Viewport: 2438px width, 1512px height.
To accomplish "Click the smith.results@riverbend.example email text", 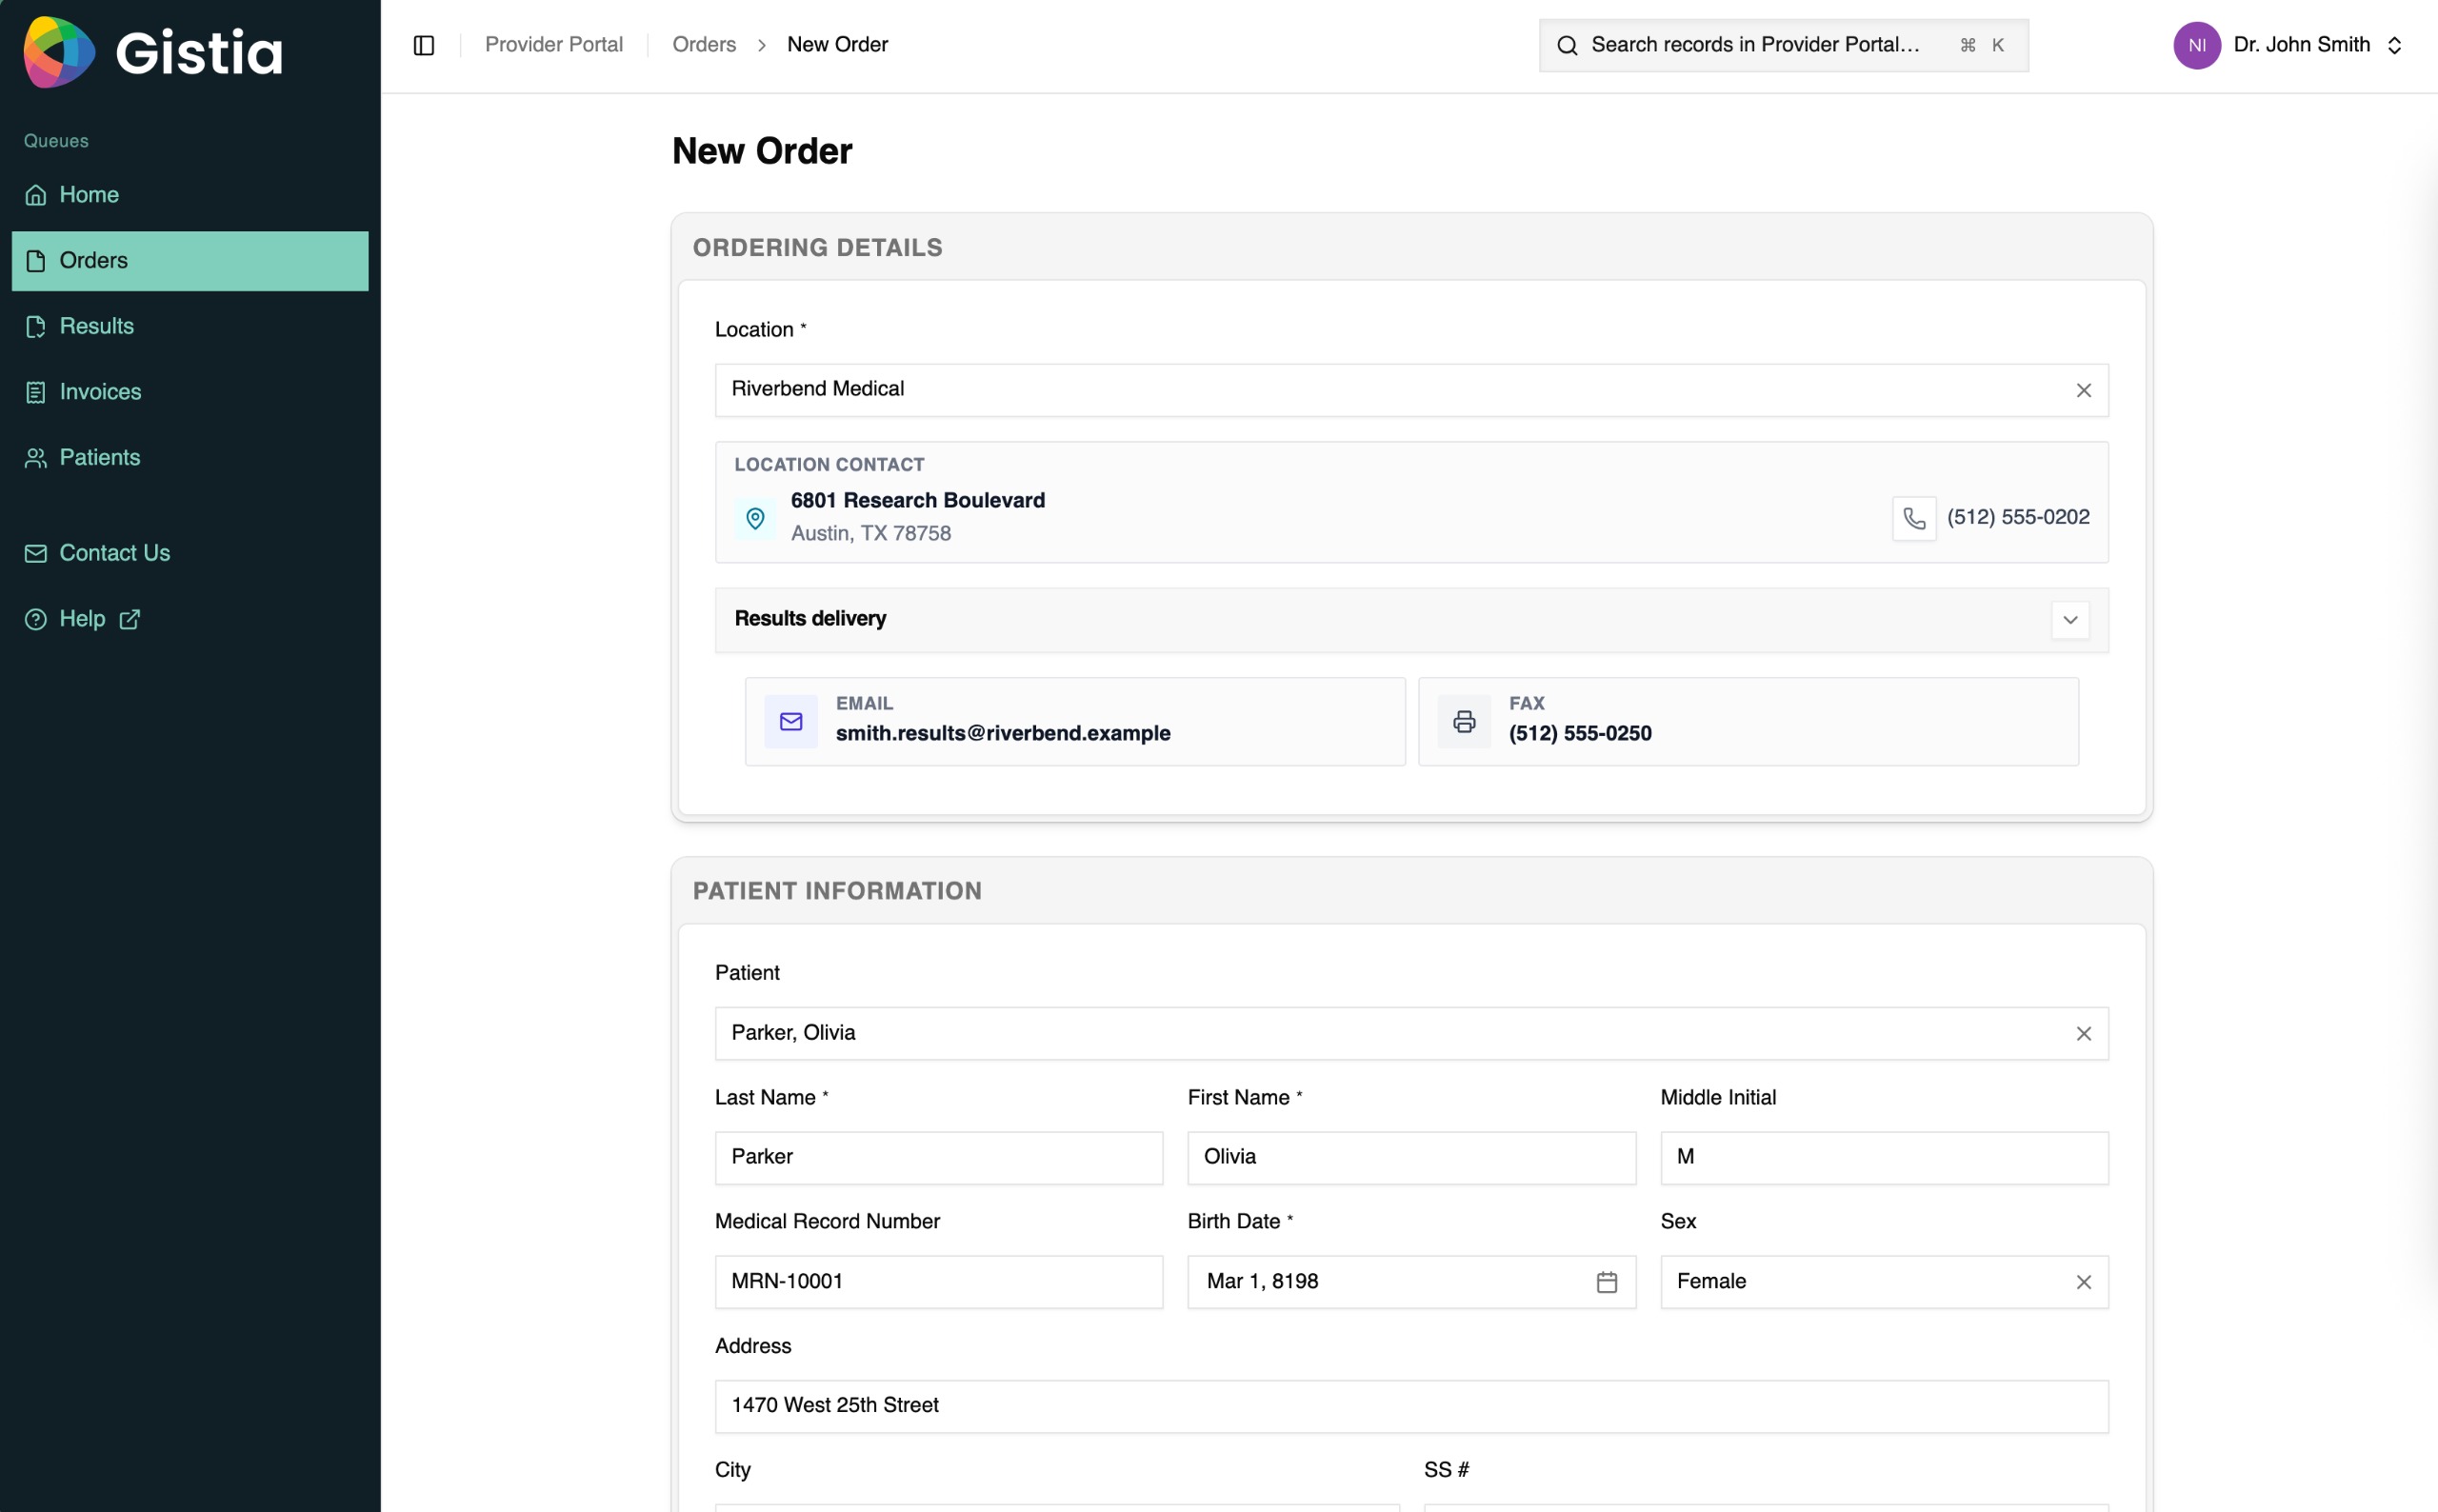I will point(1003,734).
